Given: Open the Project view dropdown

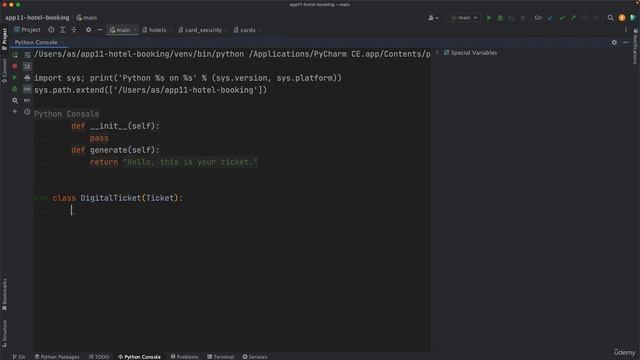Looking at the screenshot, I should click(27, 30).
